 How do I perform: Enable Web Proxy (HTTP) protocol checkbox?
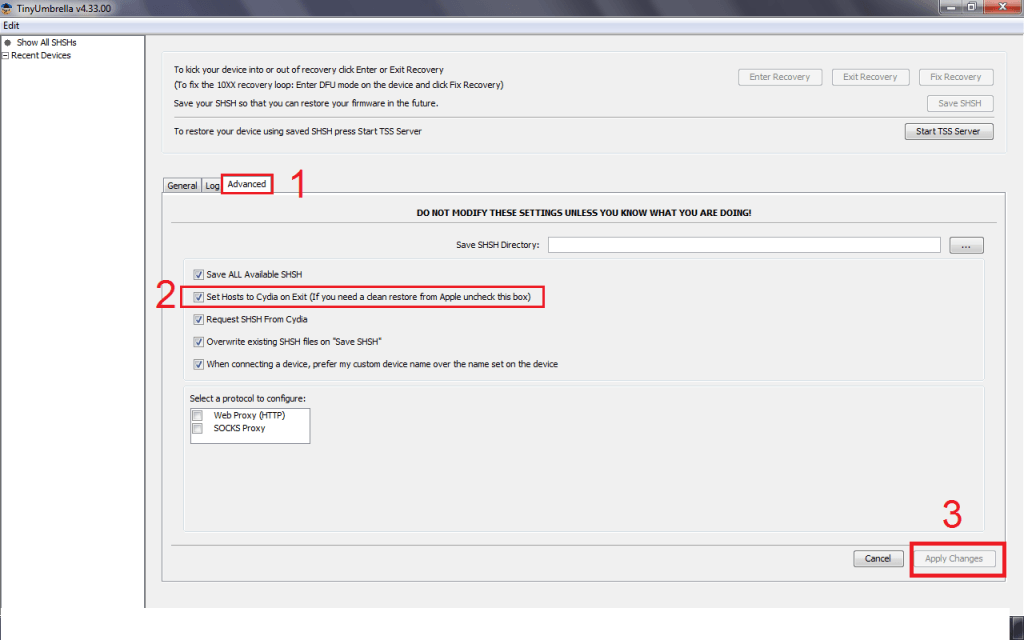(x=197, y=415)
